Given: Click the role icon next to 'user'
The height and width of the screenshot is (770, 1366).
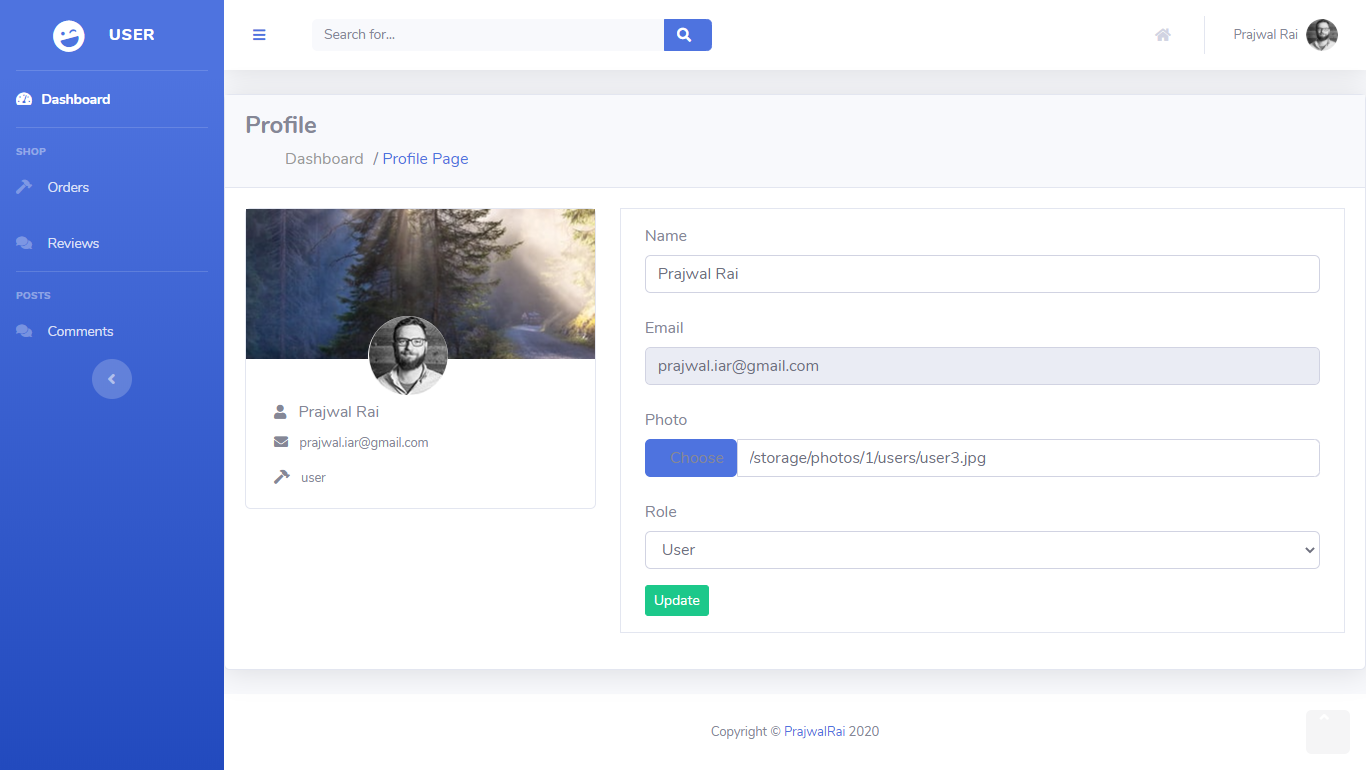Looking at the screenshot, I should tap(280, 475).
